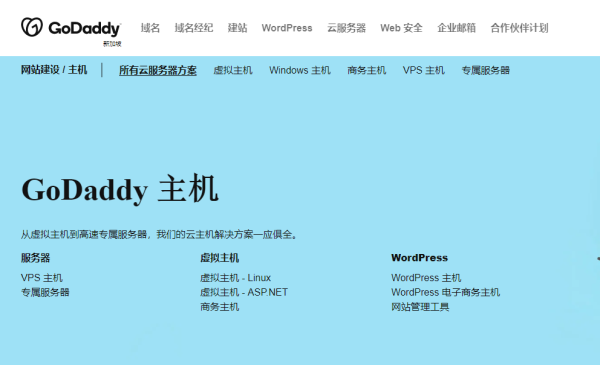
Task: Select VPS 主机 in the sub navigation bar
Action: (424, 70)
